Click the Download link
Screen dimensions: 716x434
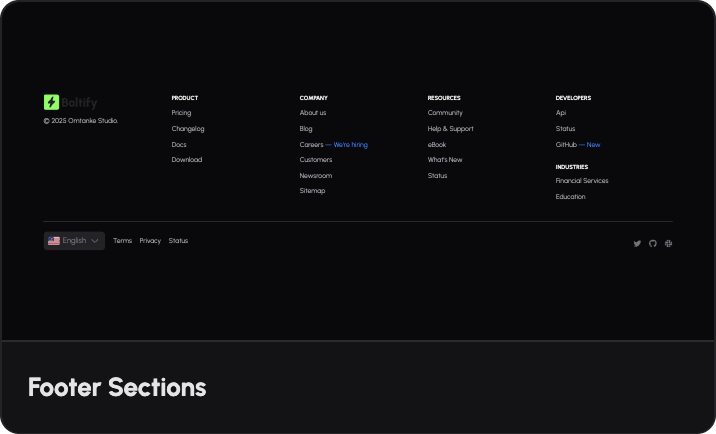point(186,160)
